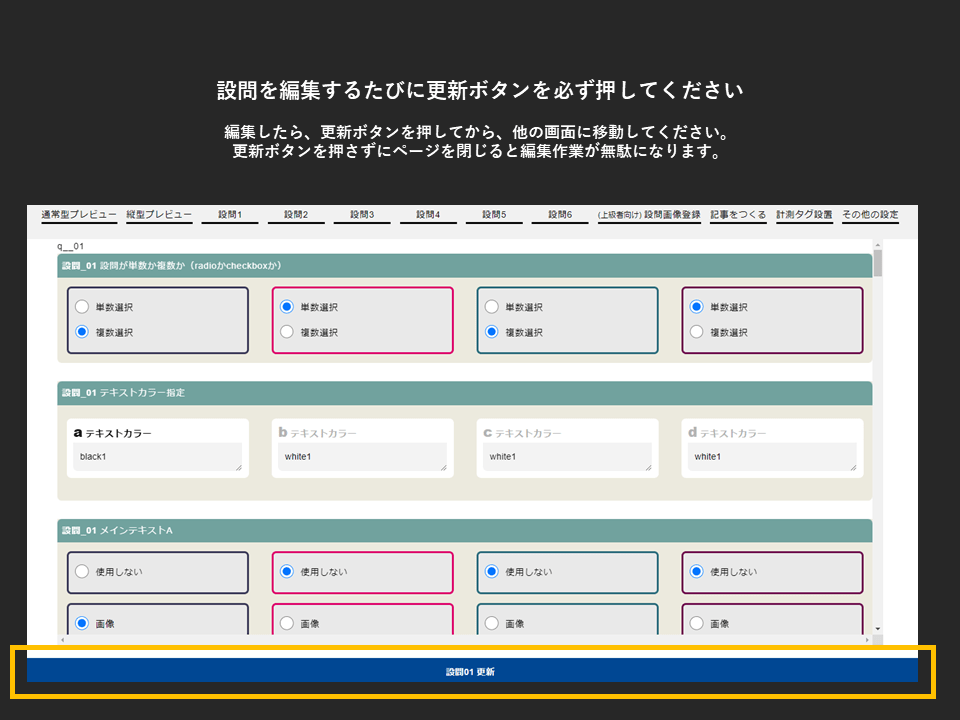The width and height of the screenshot is (960, 720).
Task: Select 使用しない in the navy-bordered メインテキストA box
Action: point(82,572)
